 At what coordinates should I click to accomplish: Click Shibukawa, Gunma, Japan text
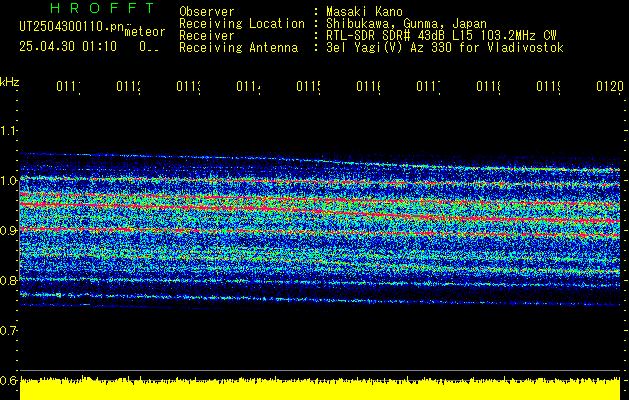pyautogui.click(x=406, y=24)
